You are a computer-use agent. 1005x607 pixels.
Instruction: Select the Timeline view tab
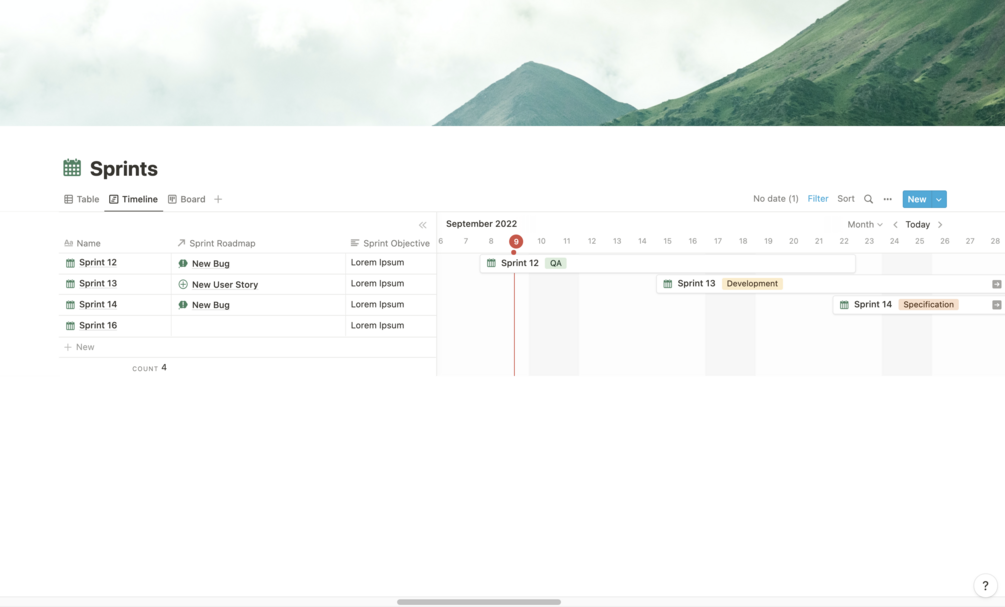tap(133, 199)
